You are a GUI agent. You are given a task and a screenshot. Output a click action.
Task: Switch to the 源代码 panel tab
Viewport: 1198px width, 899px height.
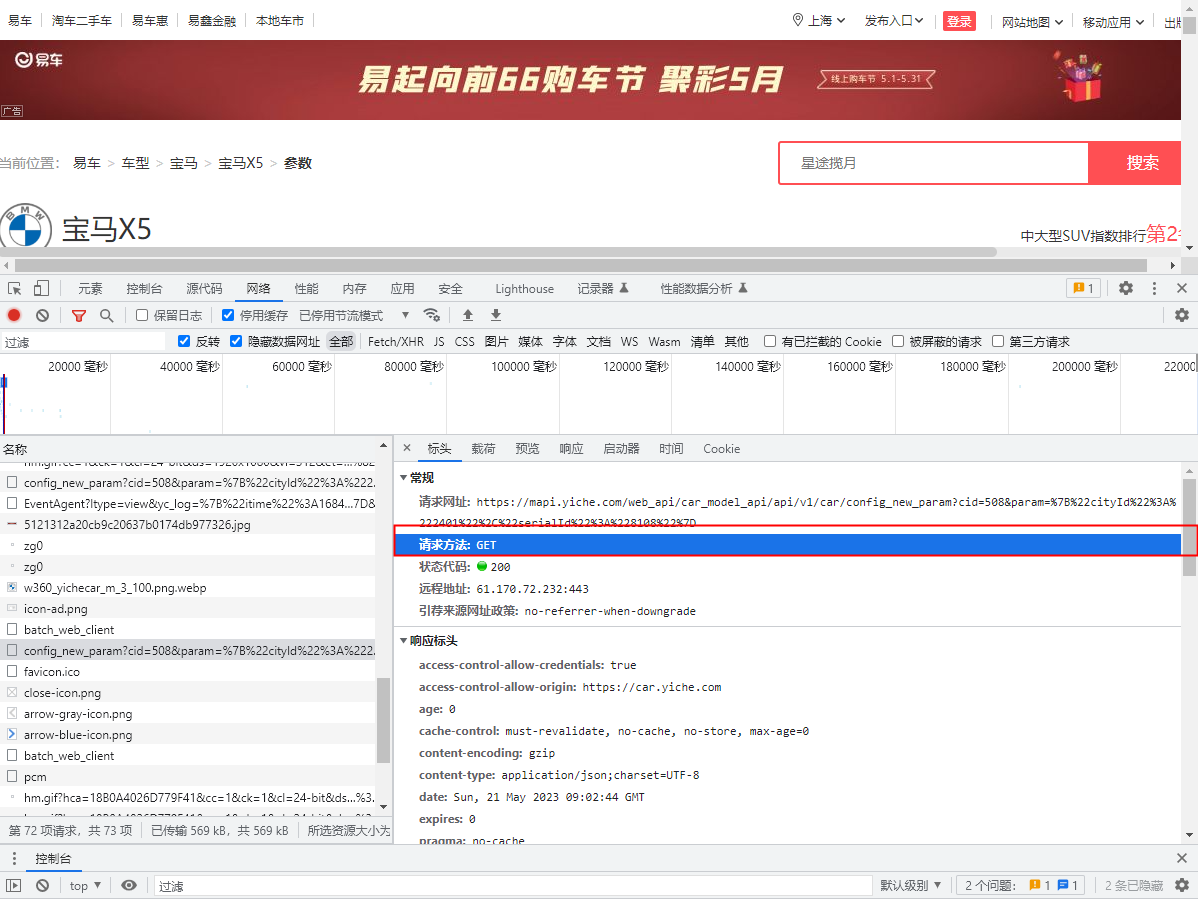pos(204,288)
